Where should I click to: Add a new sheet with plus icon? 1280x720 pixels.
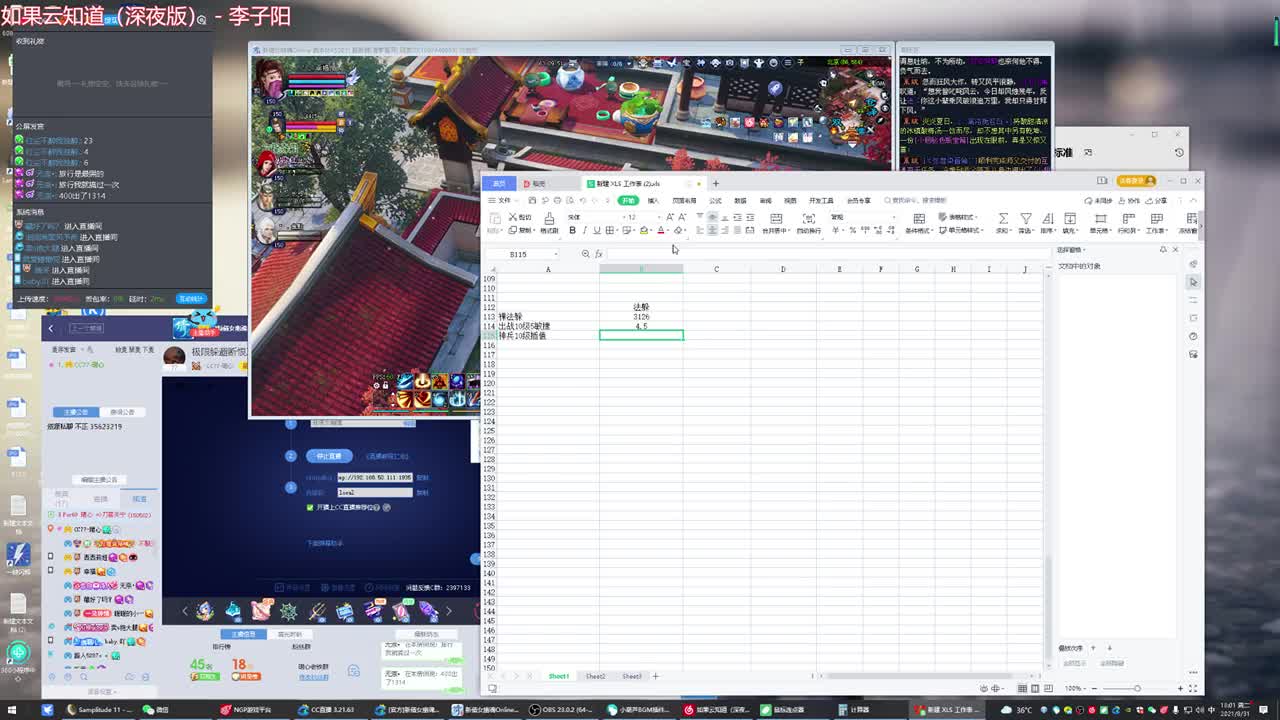pyautogui.click(x=656, y=676)
